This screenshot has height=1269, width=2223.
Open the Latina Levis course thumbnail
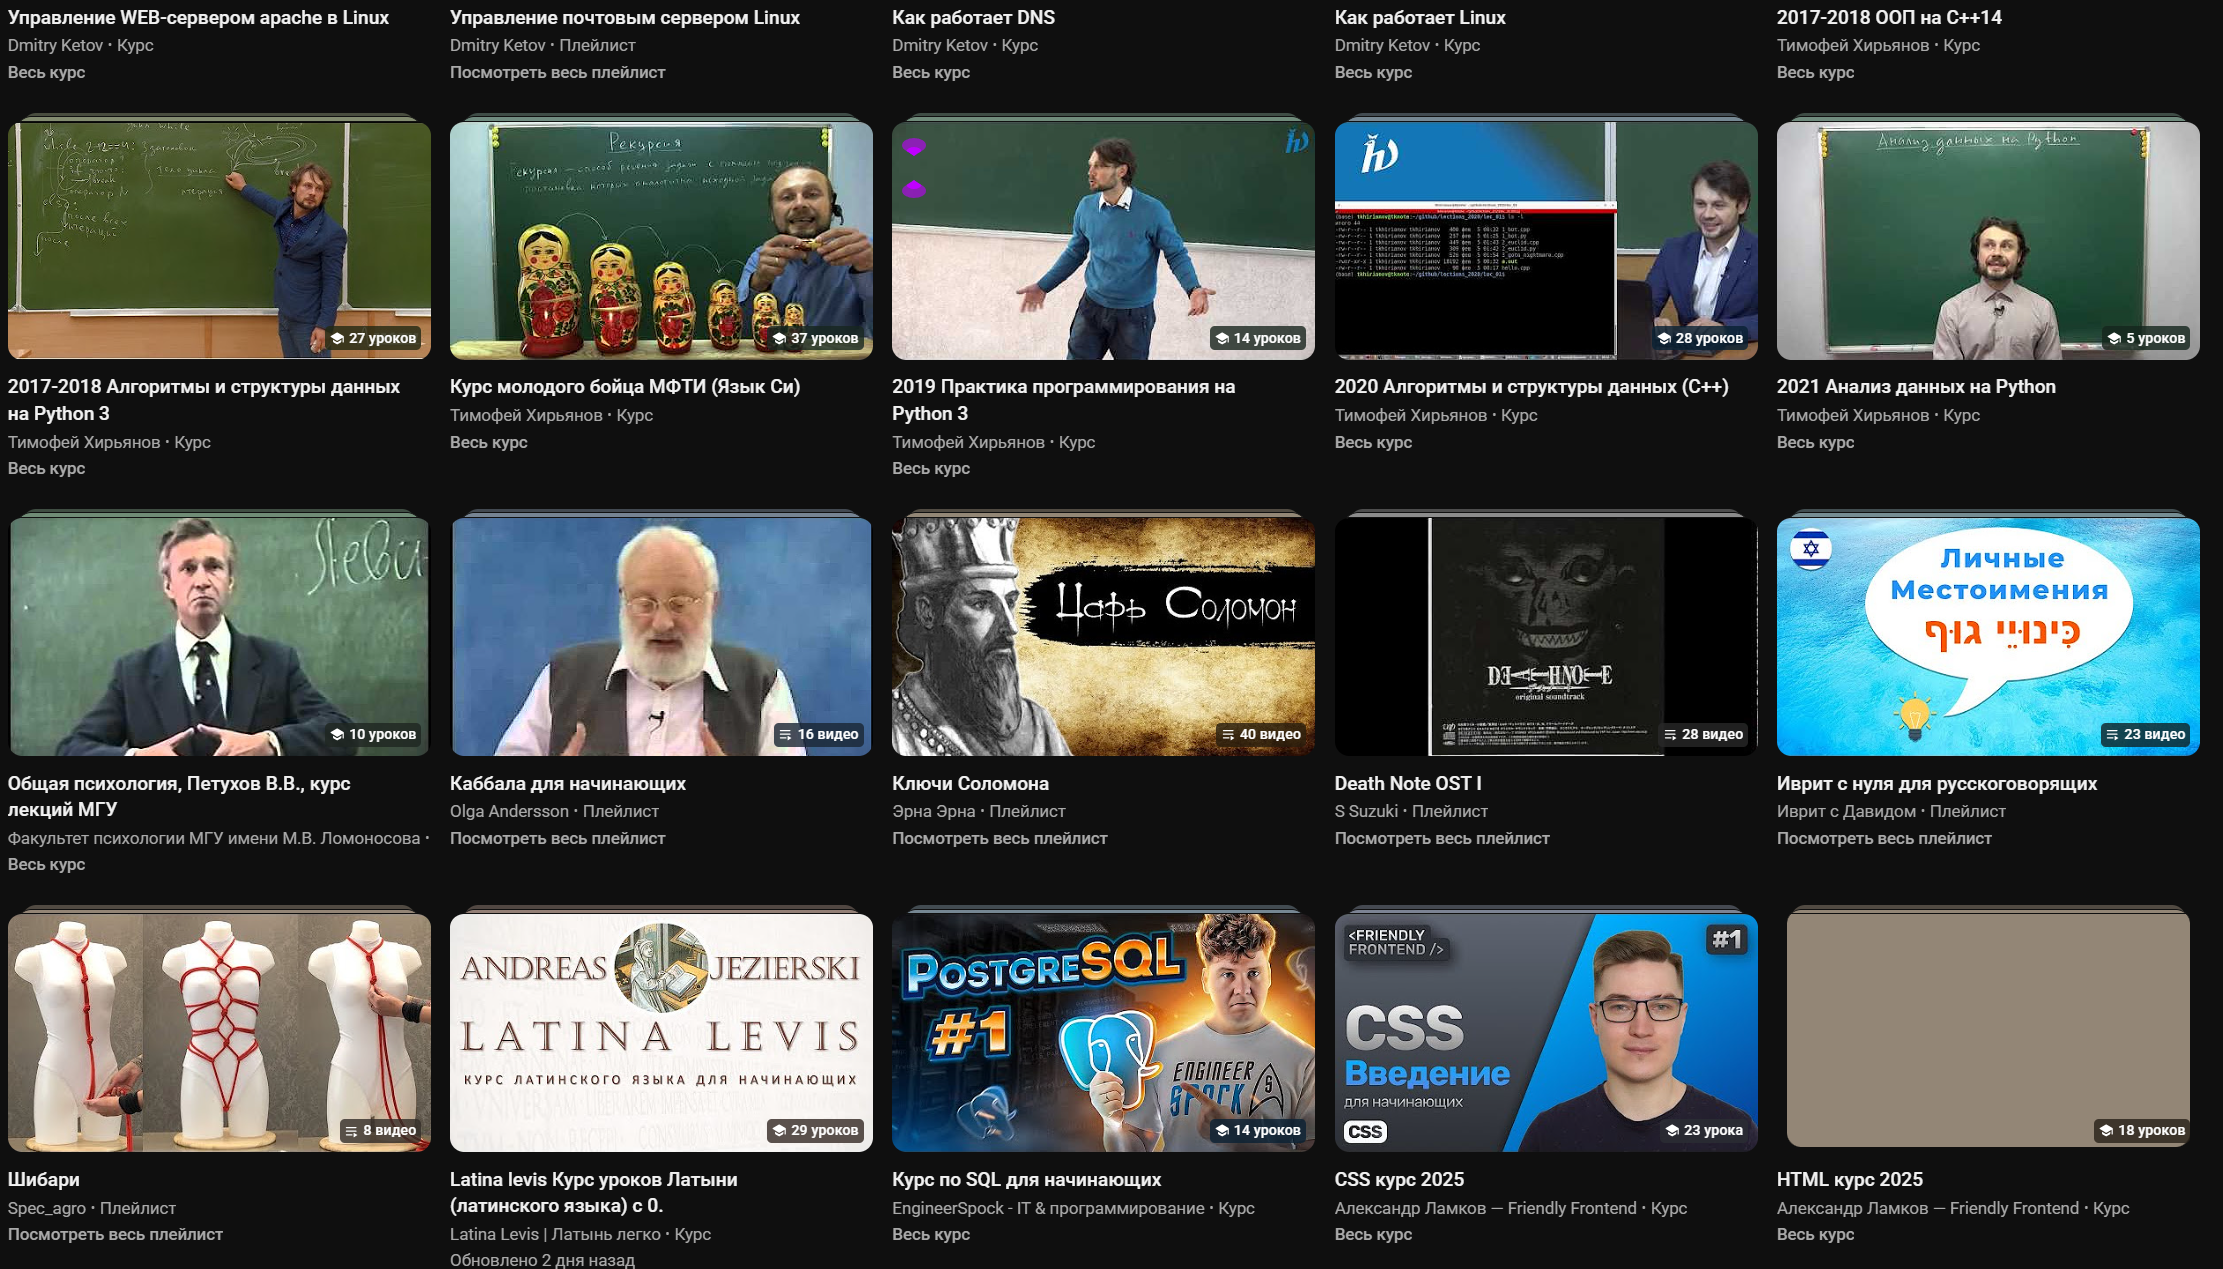(660, 1030)
